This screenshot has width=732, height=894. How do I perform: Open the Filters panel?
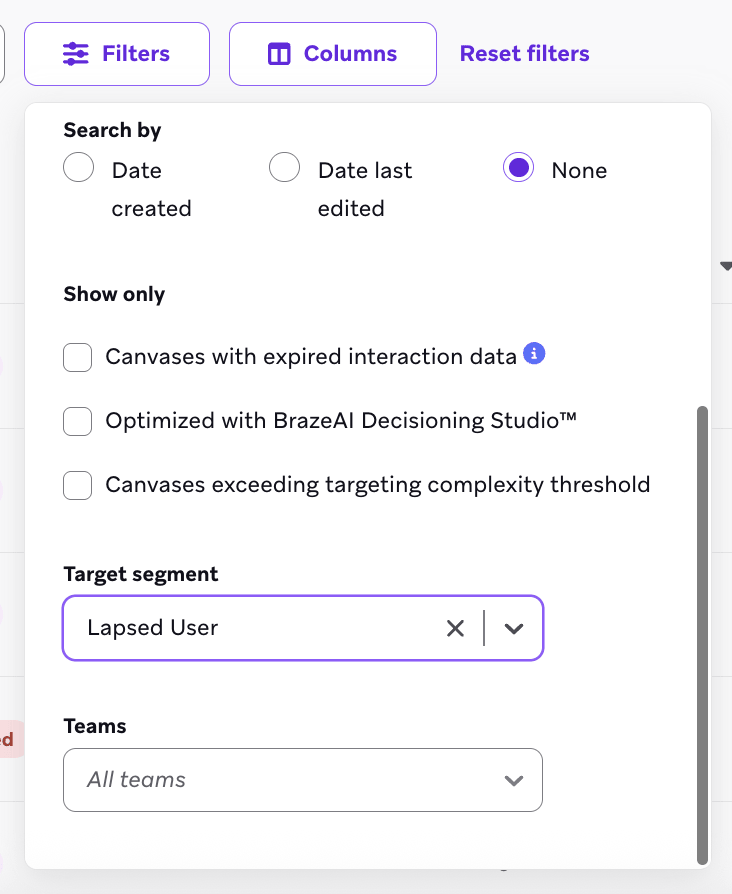(116, 53)
